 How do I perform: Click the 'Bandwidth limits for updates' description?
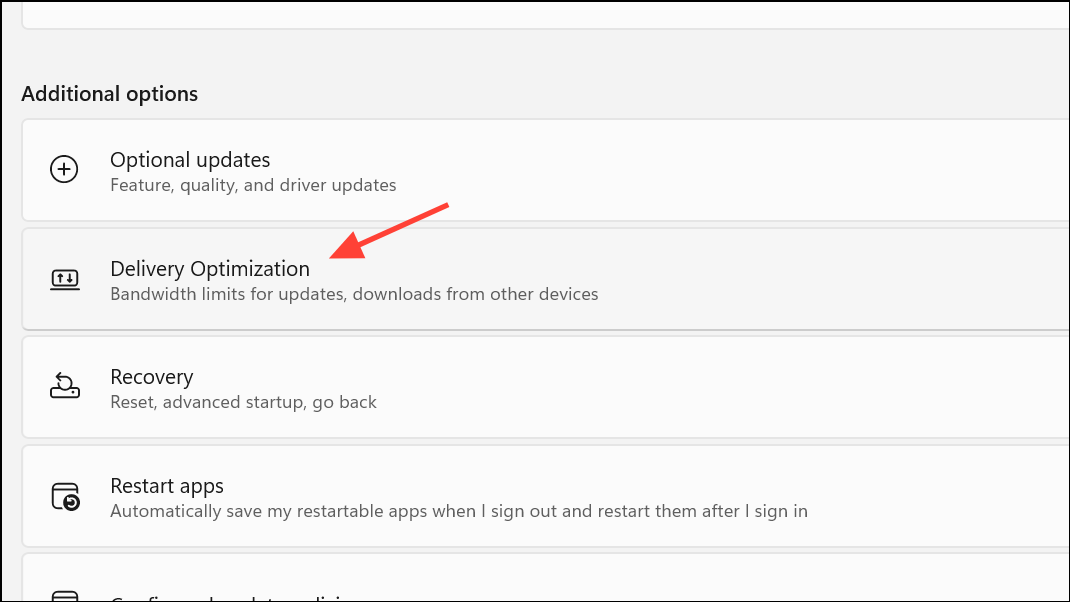[353, 293]
